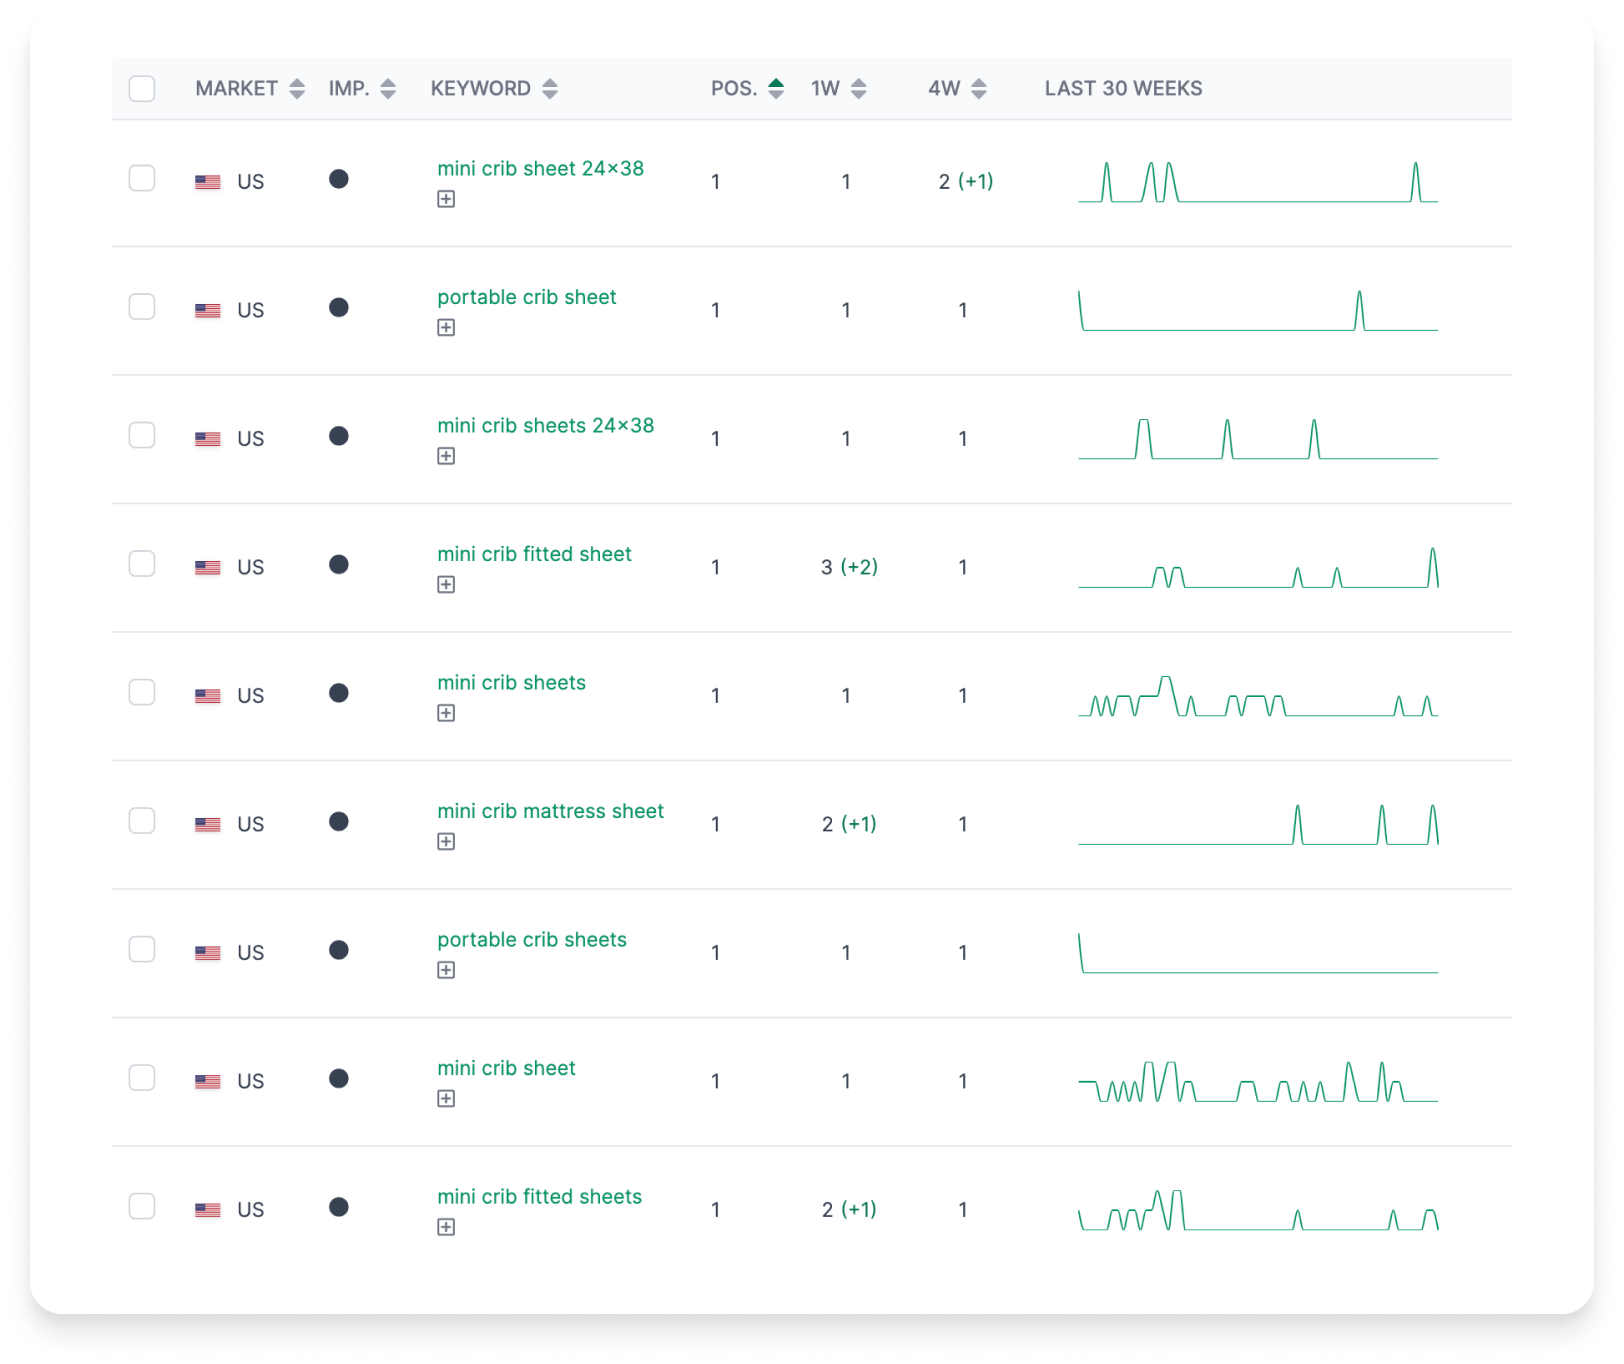Open keyword mini crib sheet

506,1068
